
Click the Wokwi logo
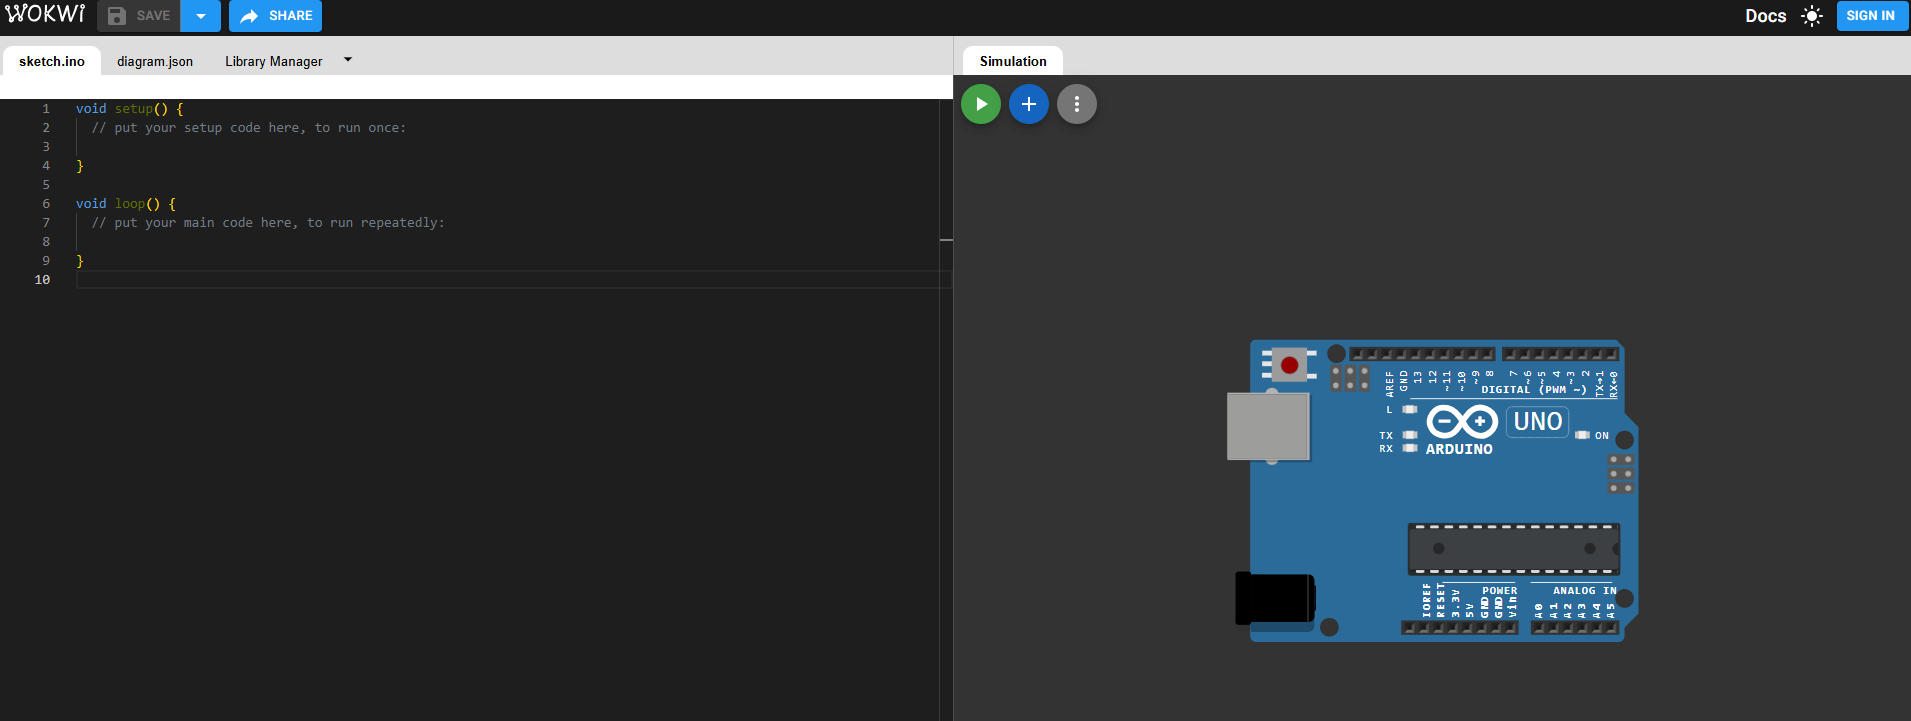[46, 14]
